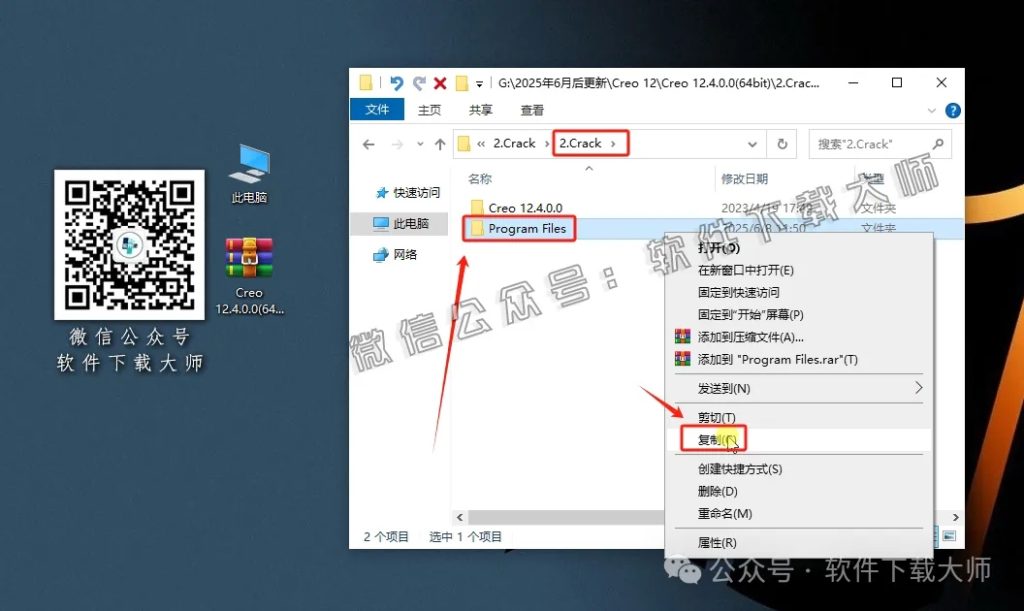1024x611 pixels.
Task: Minimize the Explorer window
Action: pos(853,83)
